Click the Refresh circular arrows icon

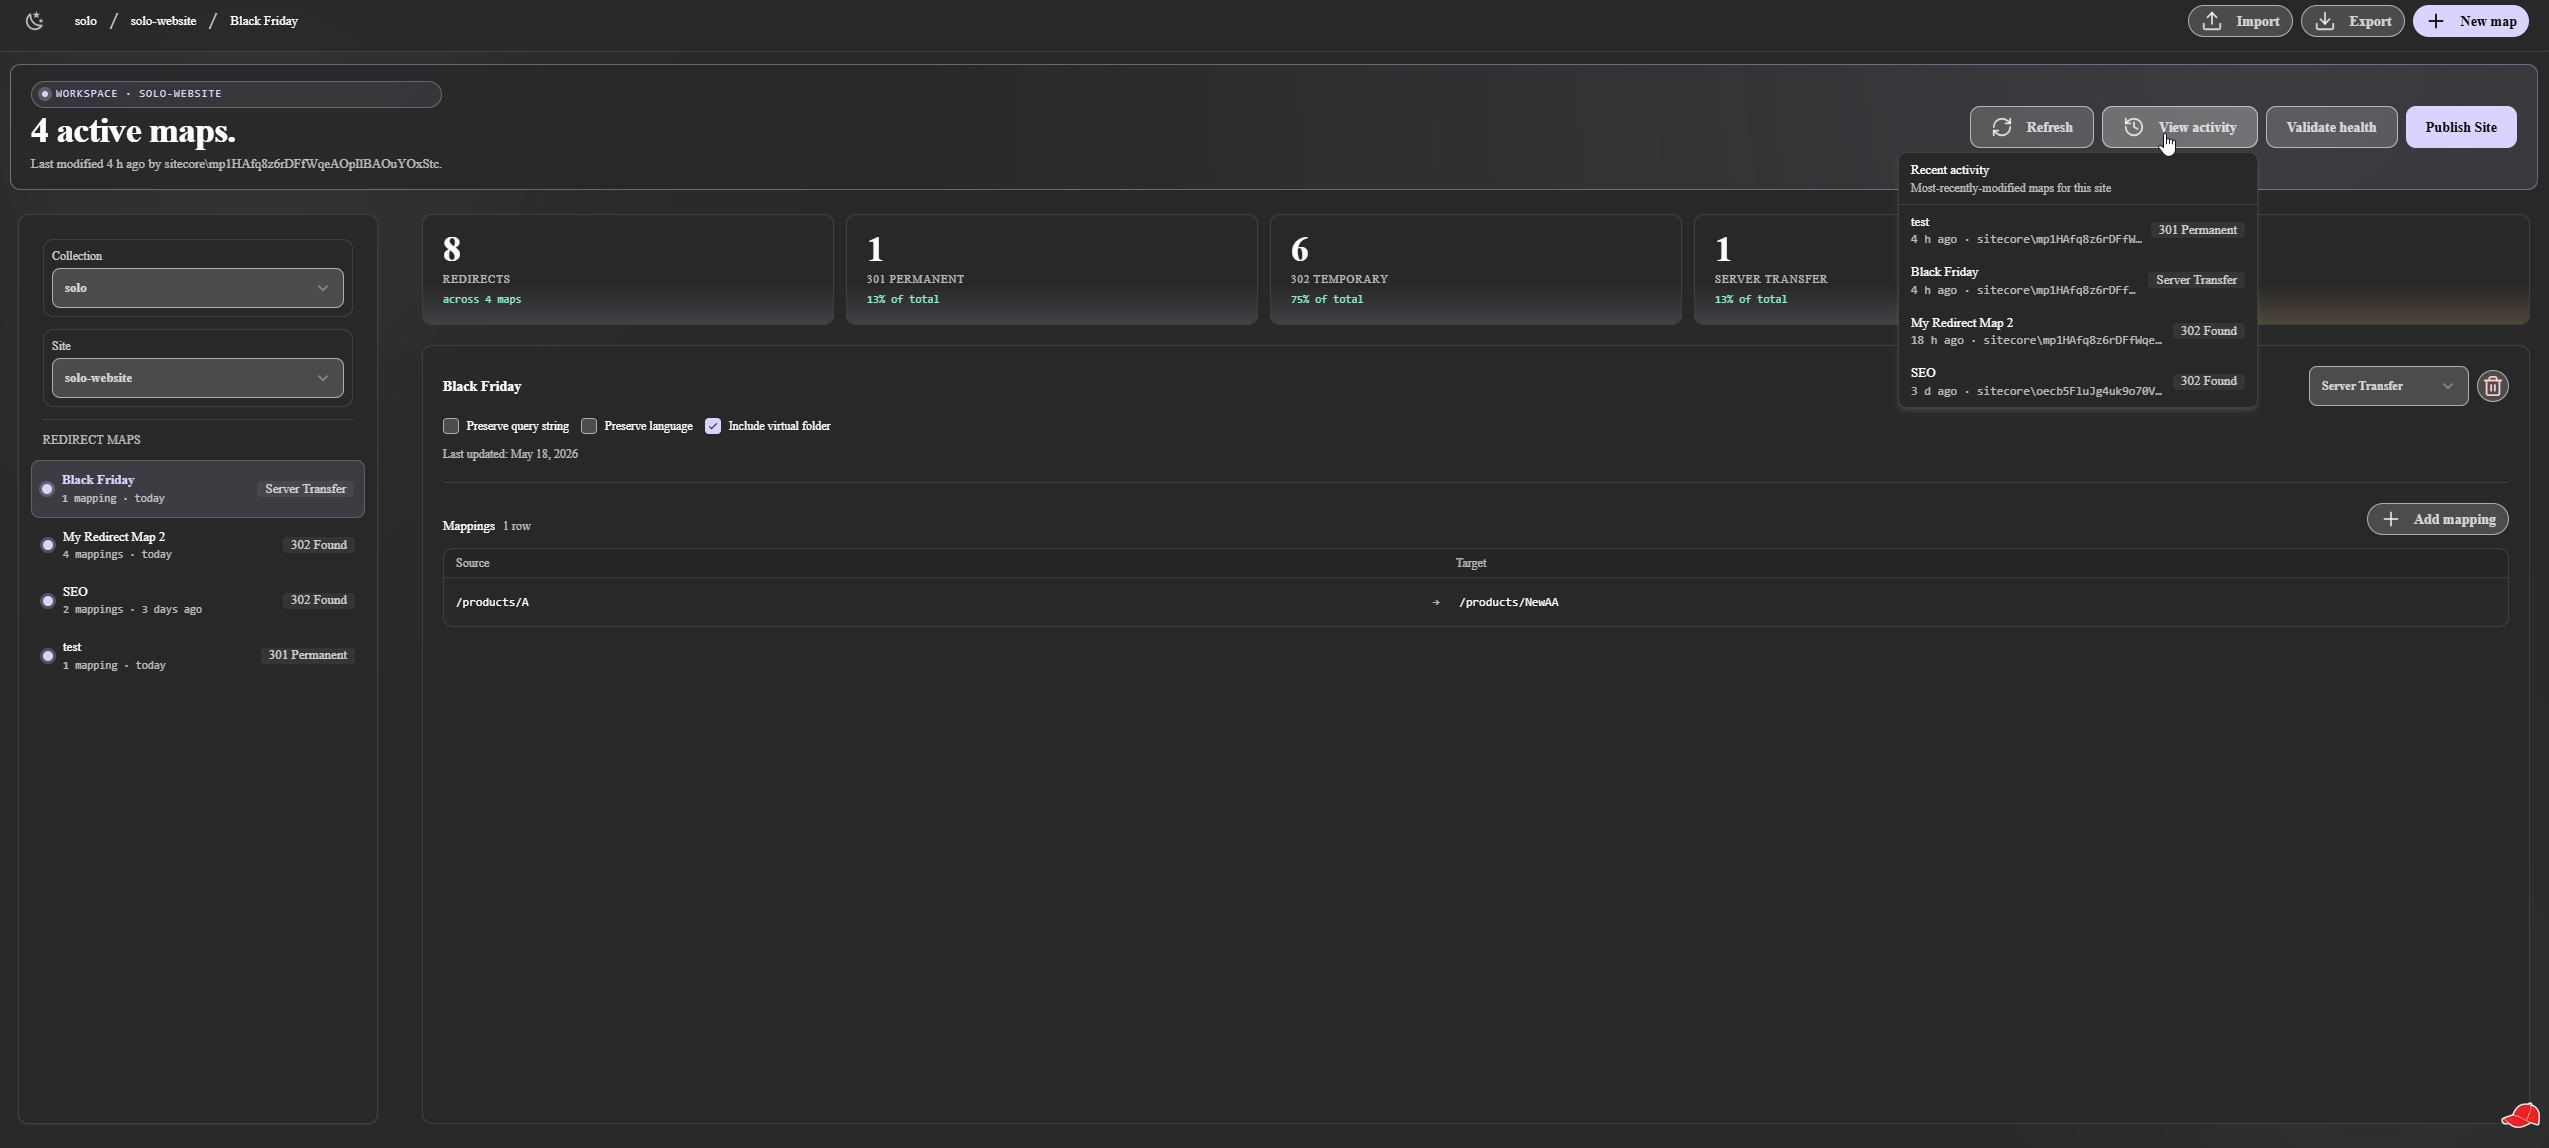(2002, 127)
